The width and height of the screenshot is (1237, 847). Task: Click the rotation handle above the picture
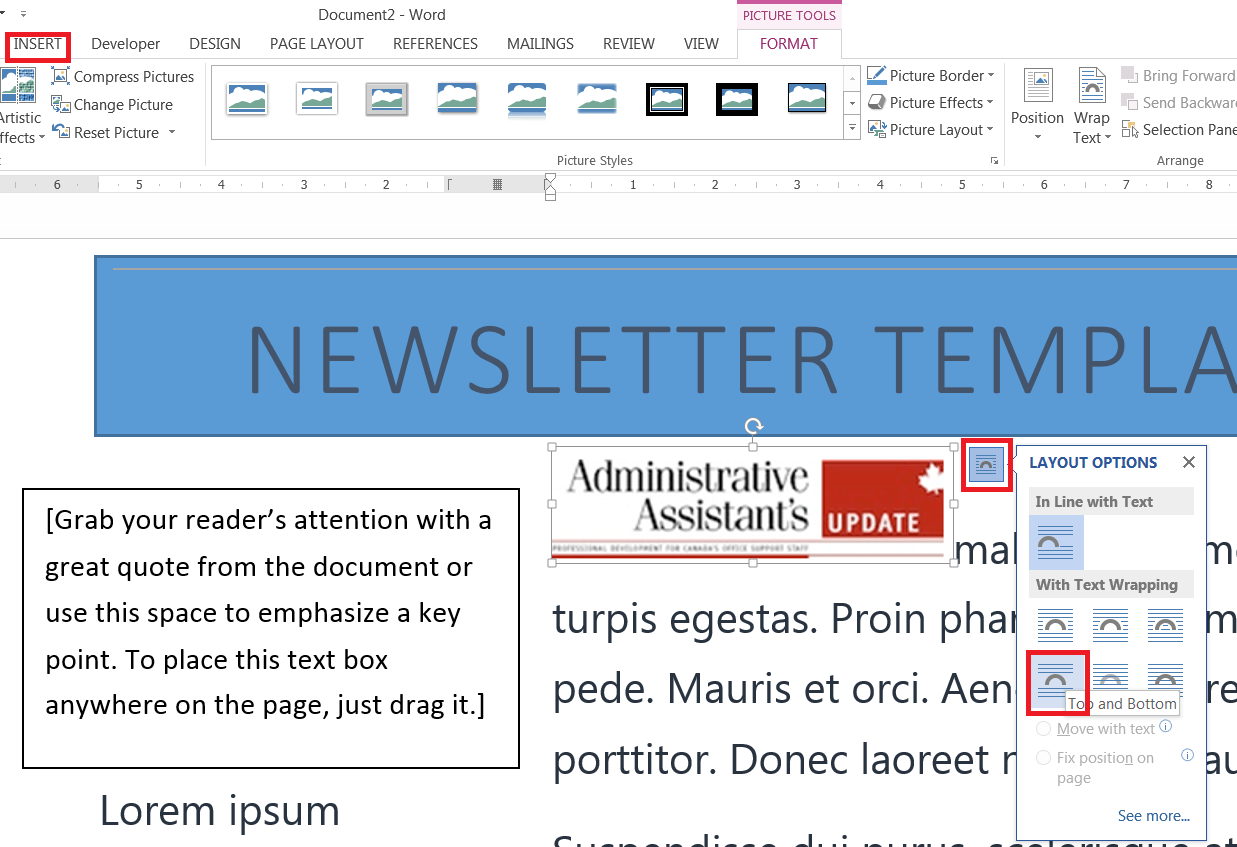point(754,426)
